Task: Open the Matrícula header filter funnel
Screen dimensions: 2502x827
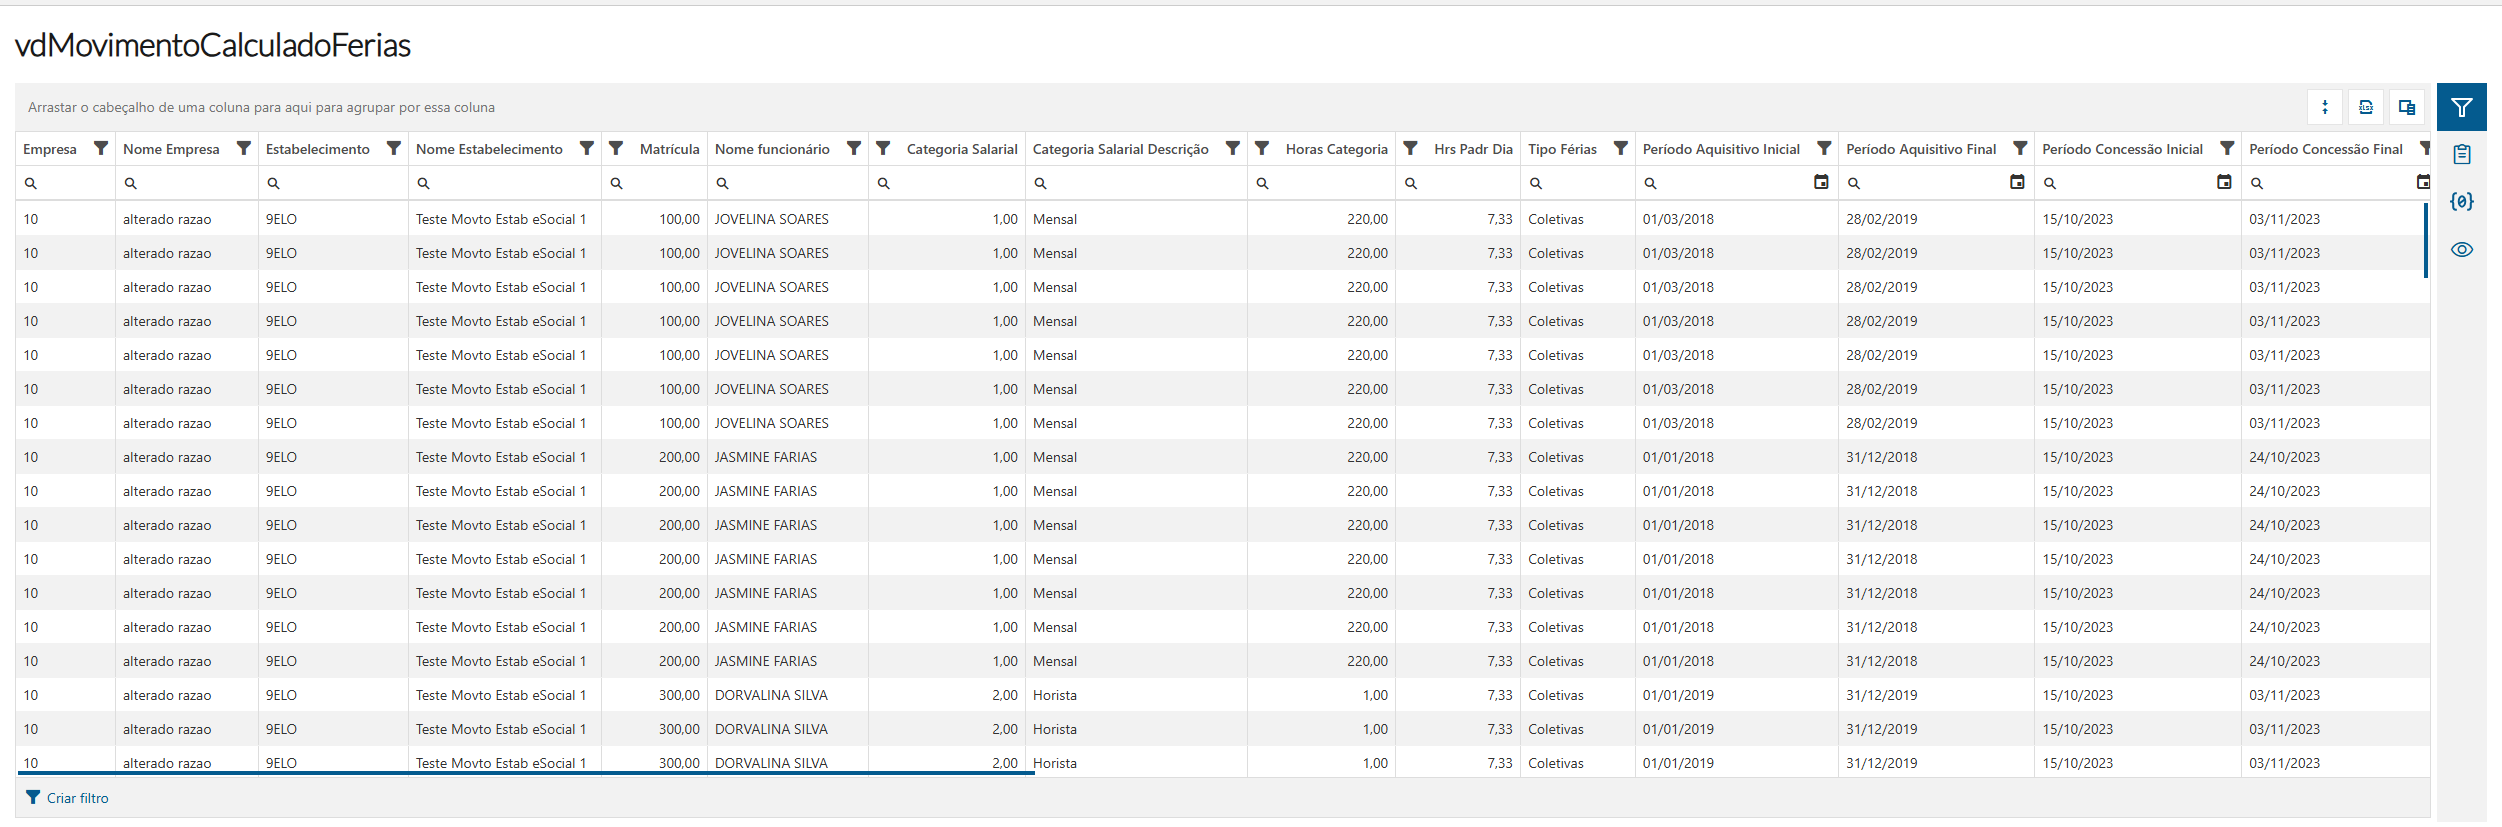Action: click(616, 148)
